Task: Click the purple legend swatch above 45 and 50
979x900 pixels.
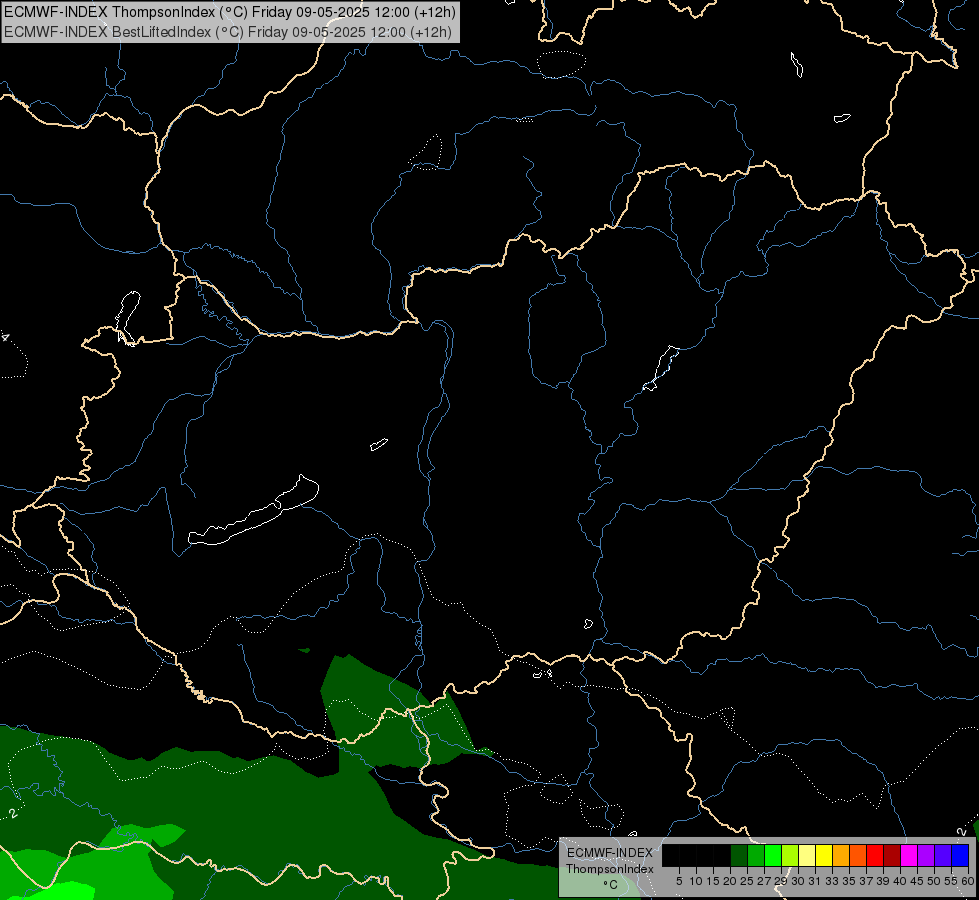Action: pos(926,856)
